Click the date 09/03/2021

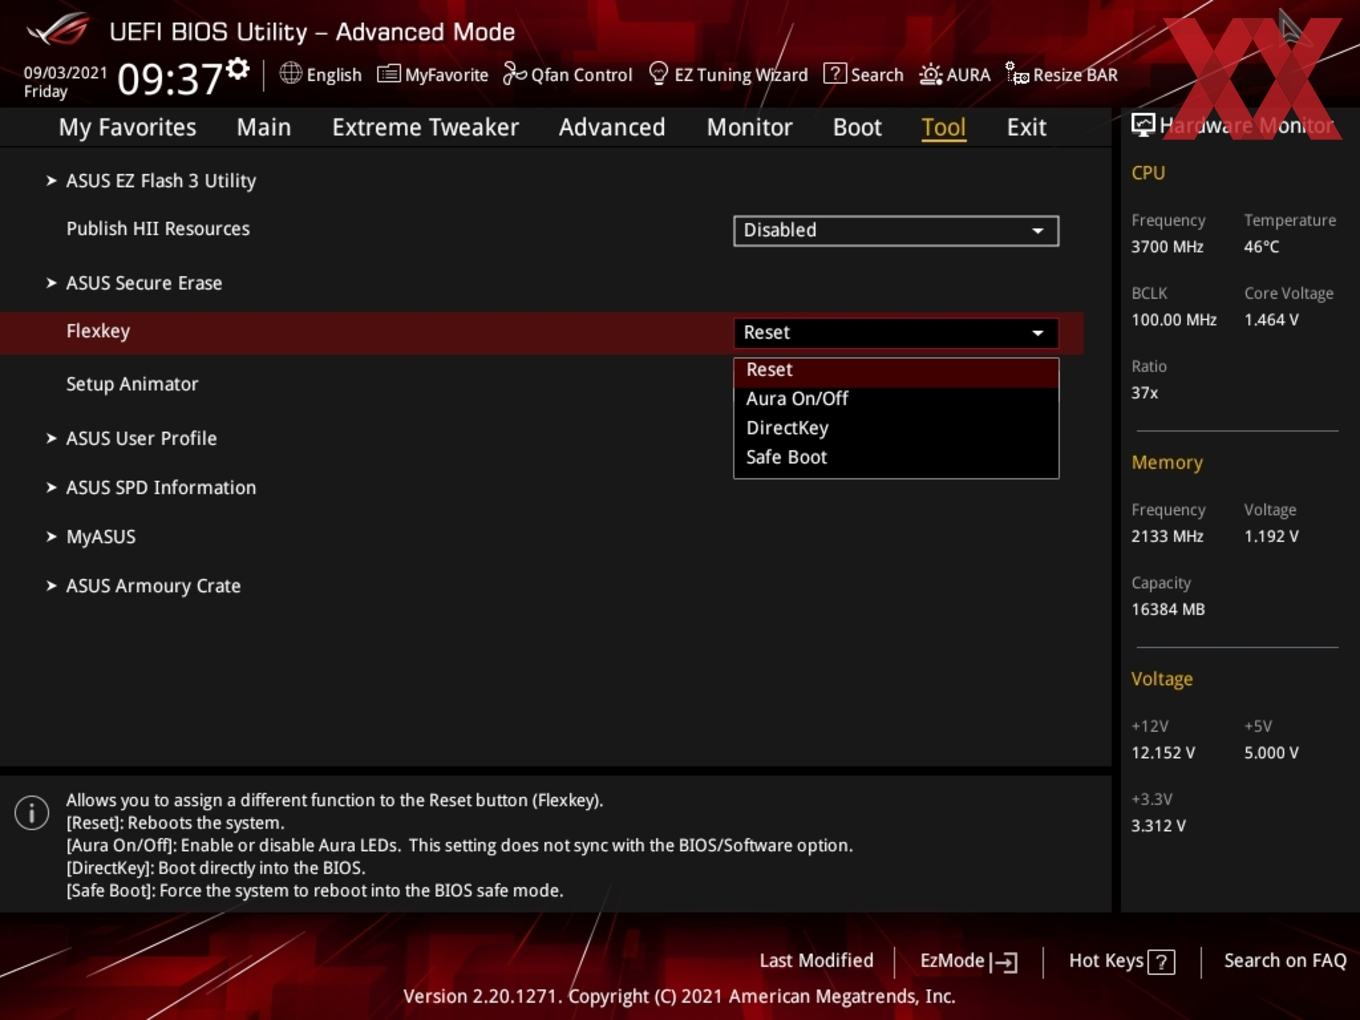coord(65,73)
